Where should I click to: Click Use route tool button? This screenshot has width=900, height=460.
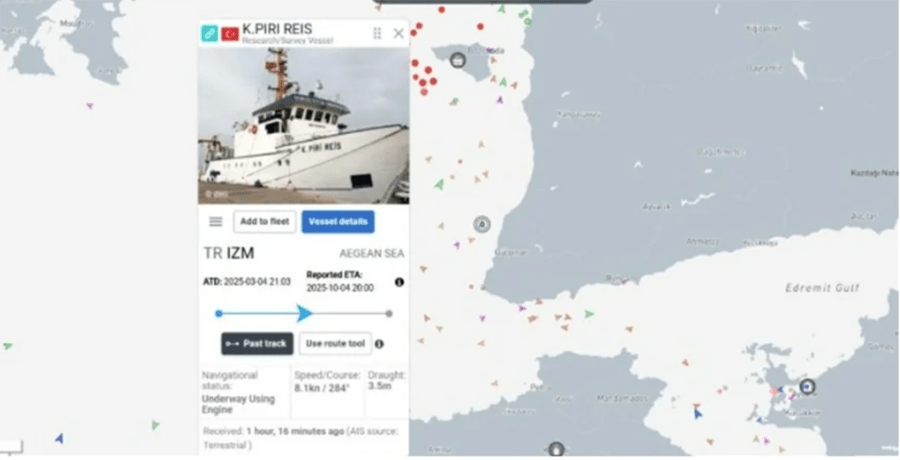[x=335, y=344]
